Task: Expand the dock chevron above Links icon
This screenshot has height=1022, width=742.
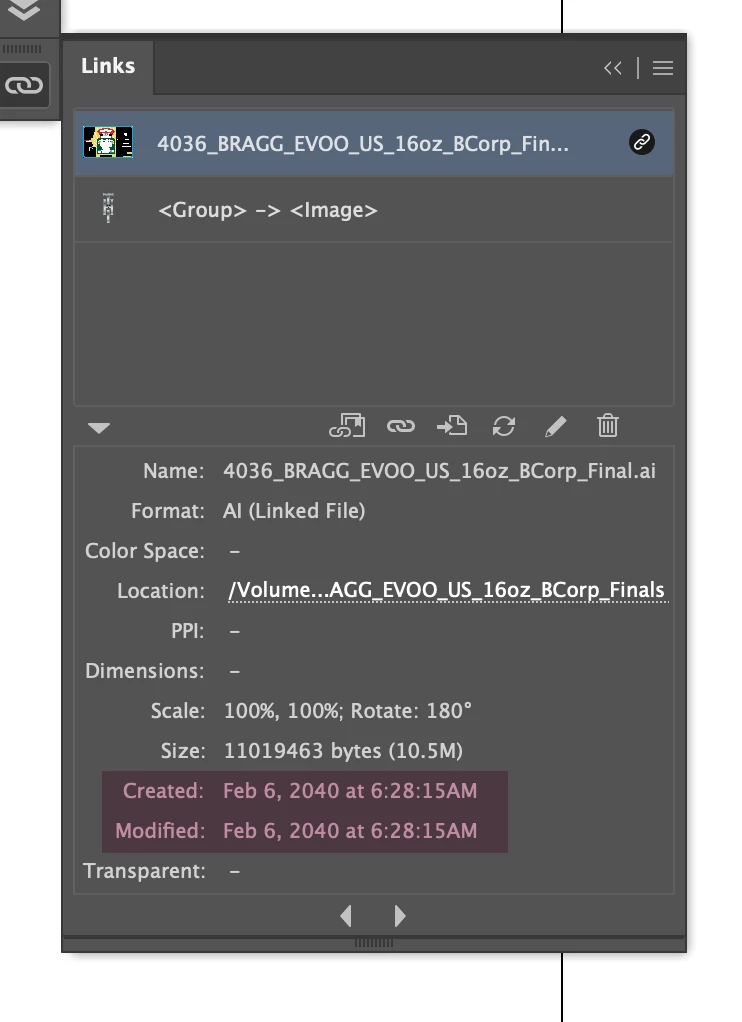Action: click(24, 10)
